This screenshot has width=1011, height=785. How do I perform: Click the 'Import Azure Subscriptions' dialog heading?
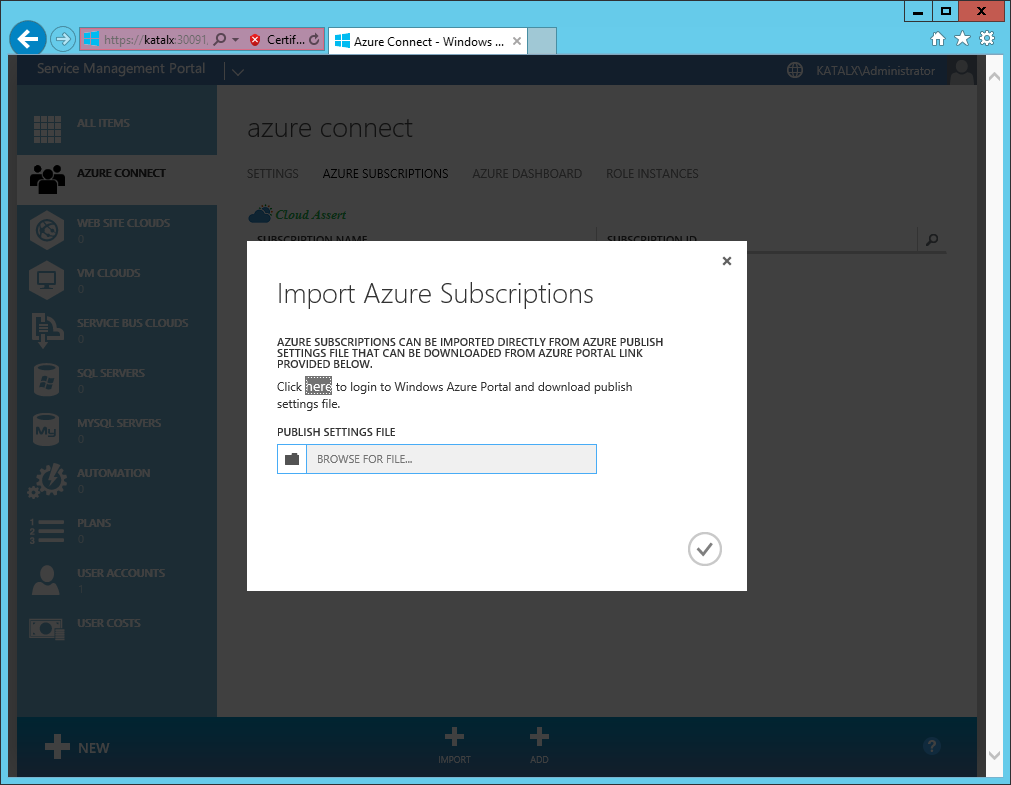435,293
